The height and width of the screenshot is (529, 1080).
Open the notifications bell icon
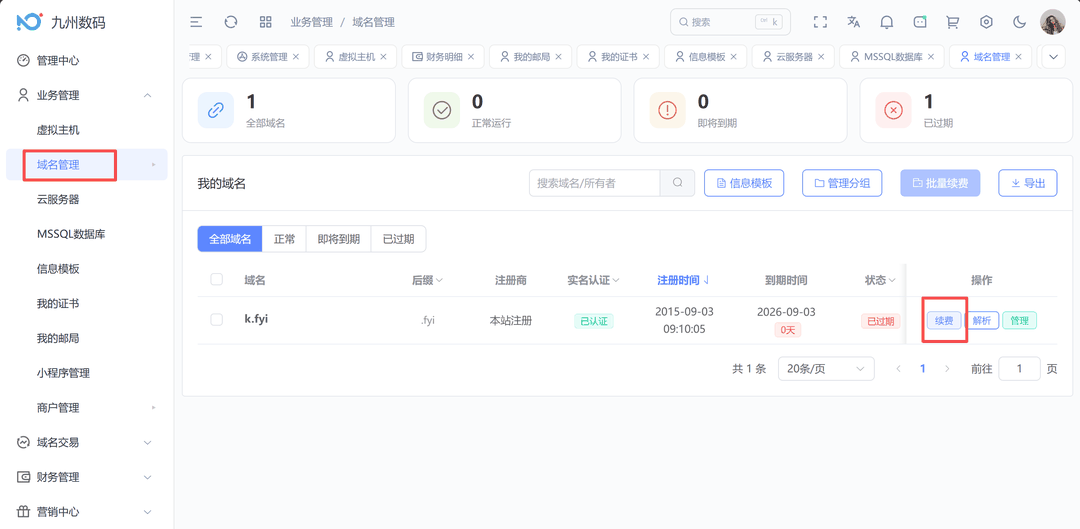click(886, 22)
